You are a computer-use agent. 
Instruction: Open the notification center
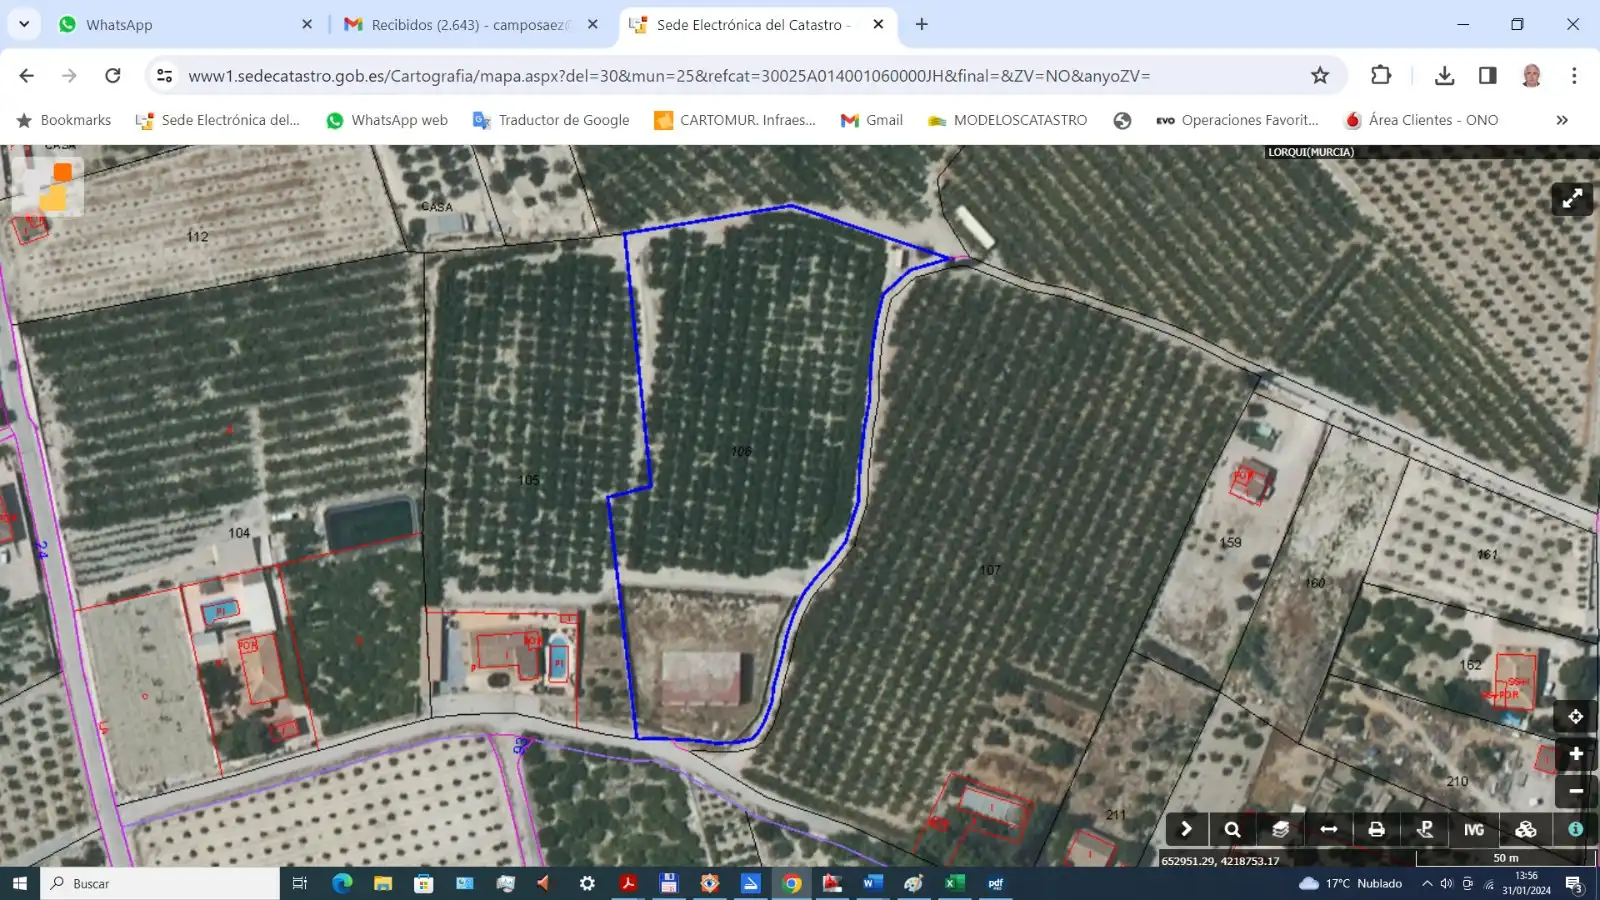coord(1574,884)
